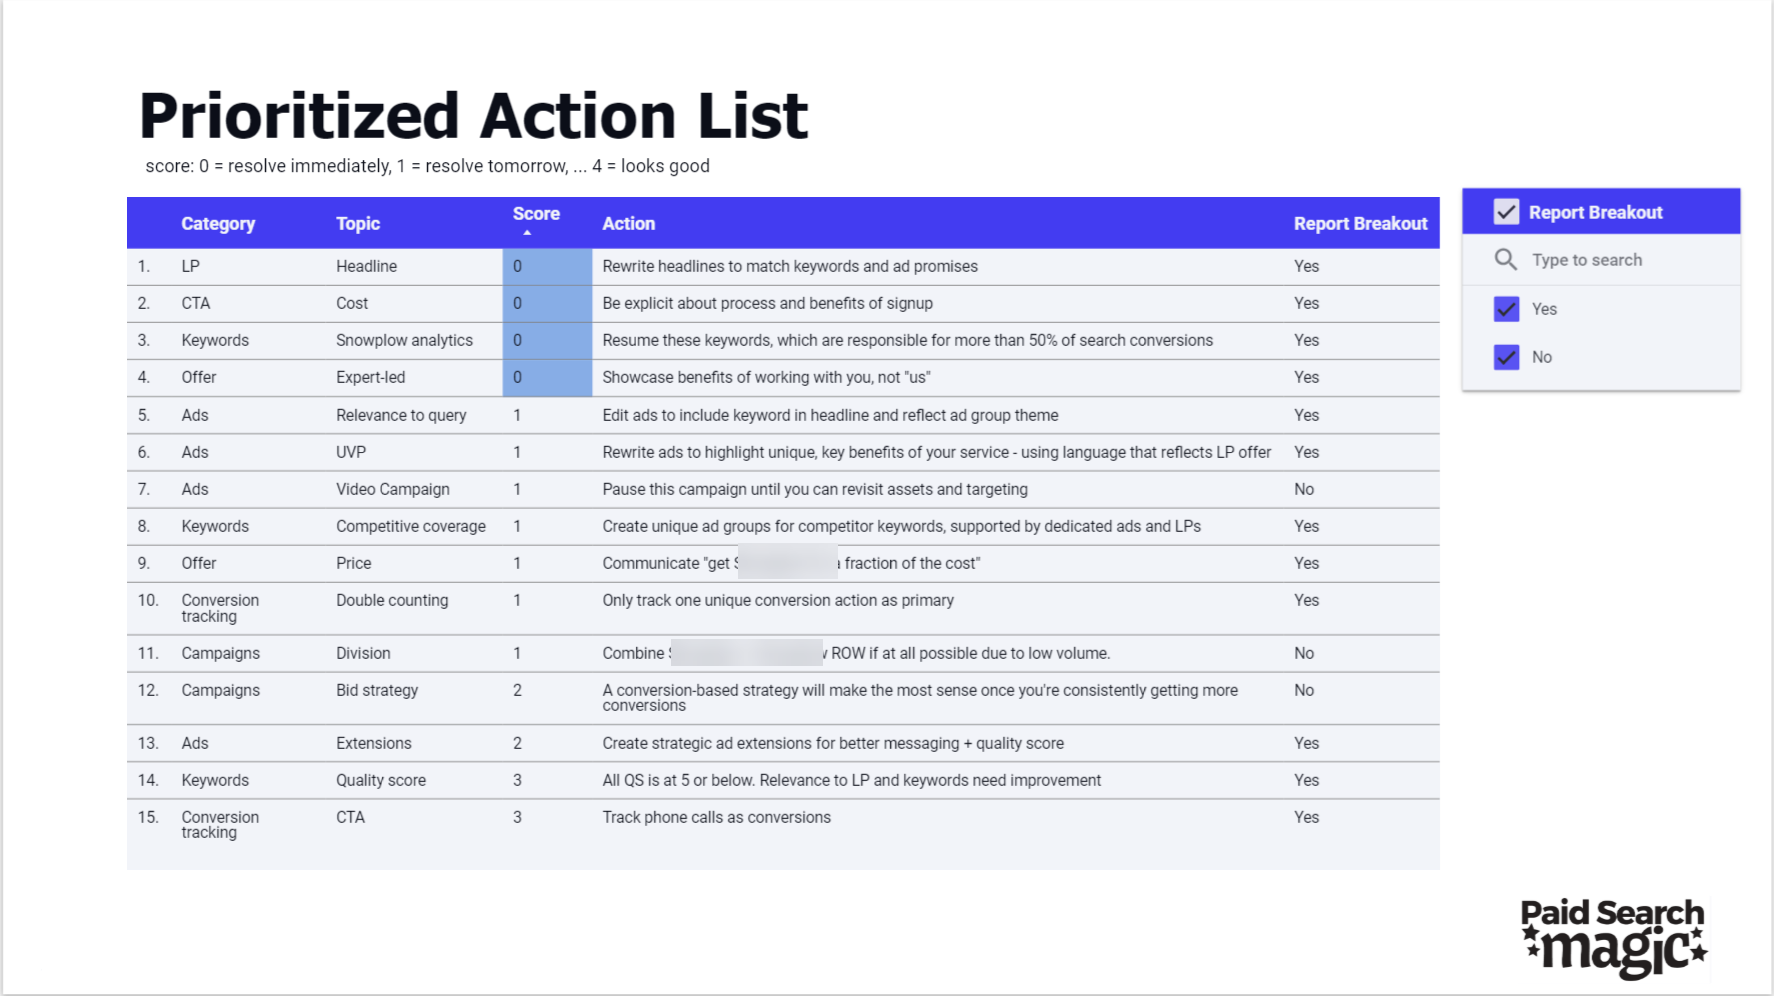The height and width of the screenshot is (996, 1774).
Task: Click the Snowplow analytics topic cell
Action: pyautogui.click(x=404, y=341)
